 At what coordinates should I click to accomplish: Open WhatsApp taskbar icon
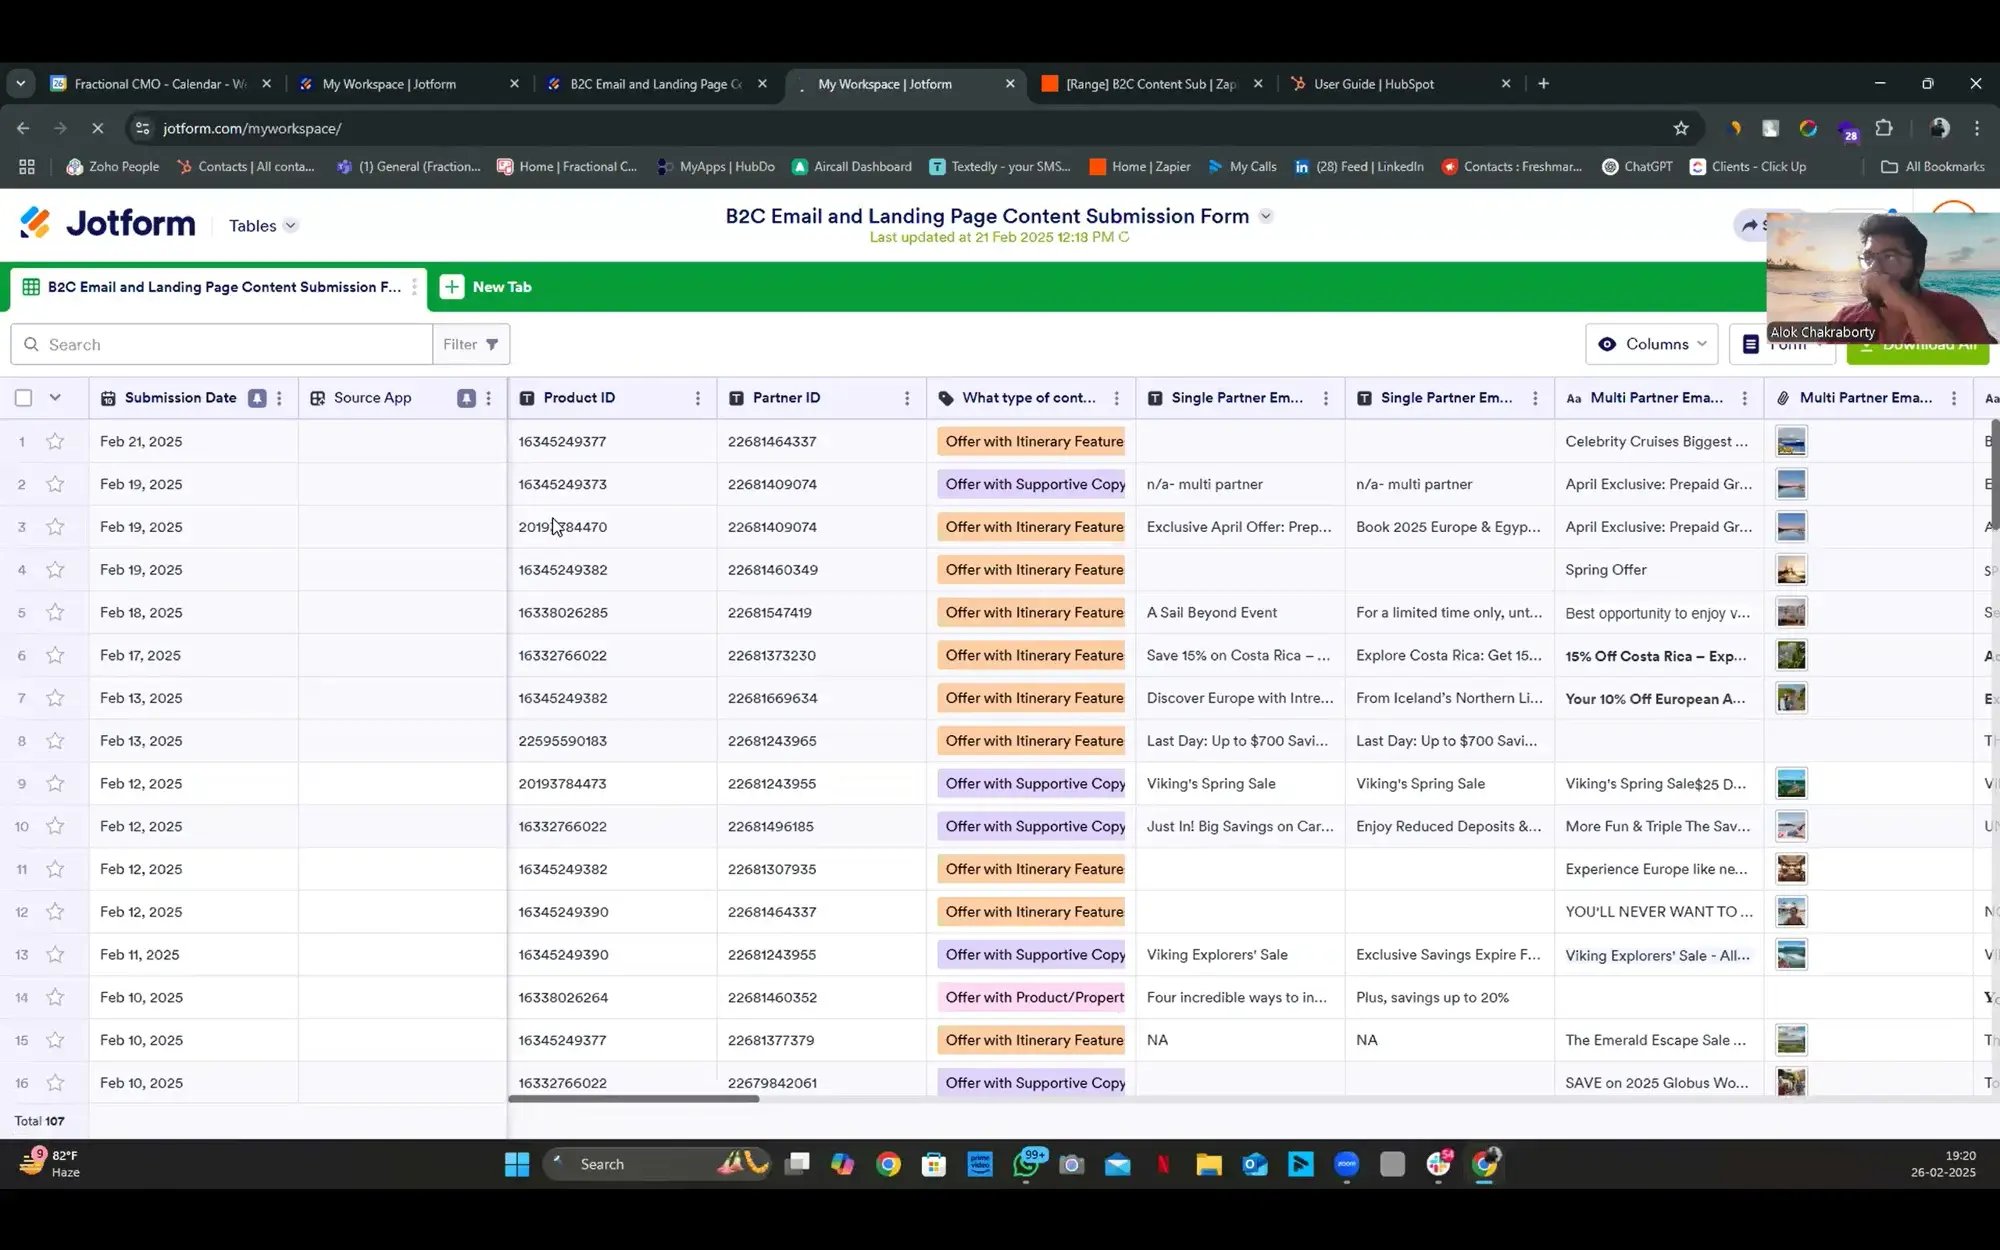(x=1027, y=1164)
